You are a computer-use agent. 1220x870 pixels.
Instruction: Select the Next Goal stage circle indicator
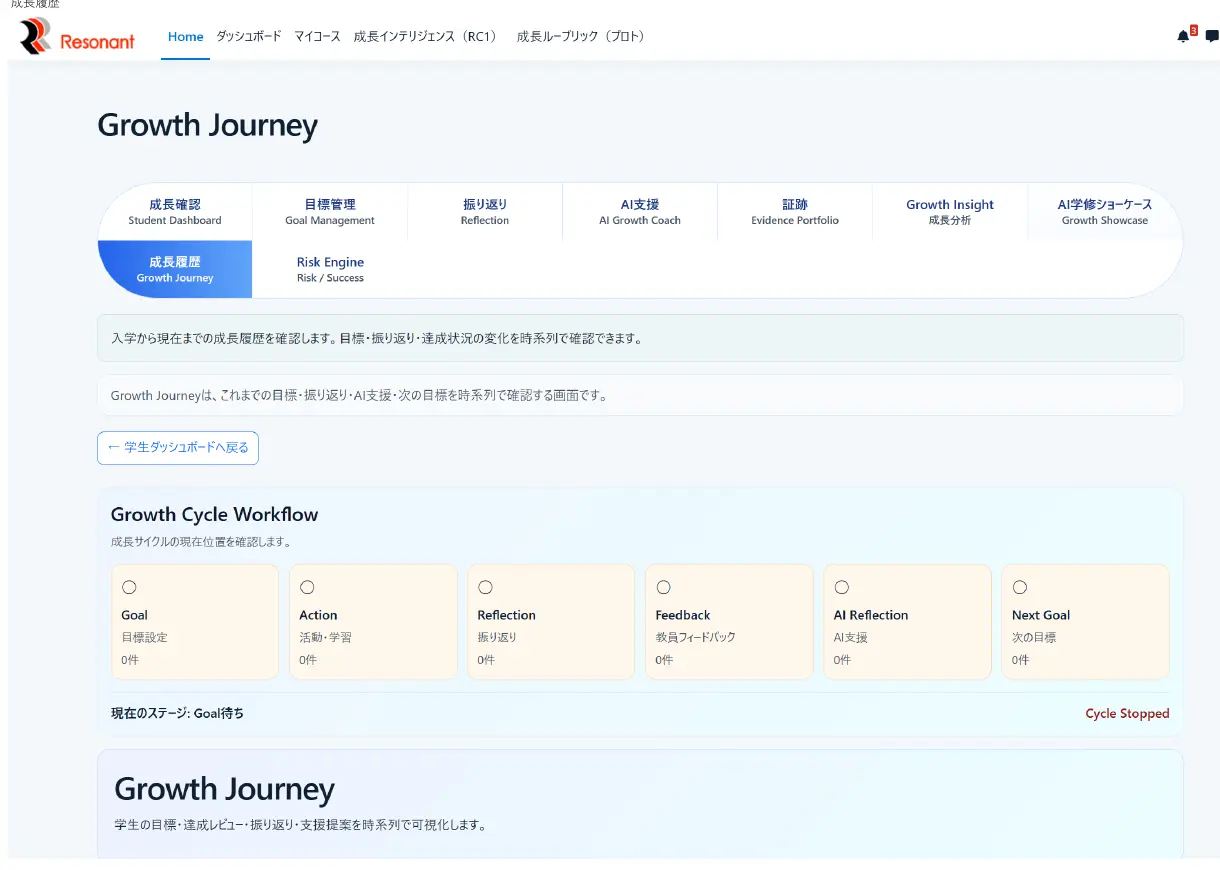(x=1019, y=587)
